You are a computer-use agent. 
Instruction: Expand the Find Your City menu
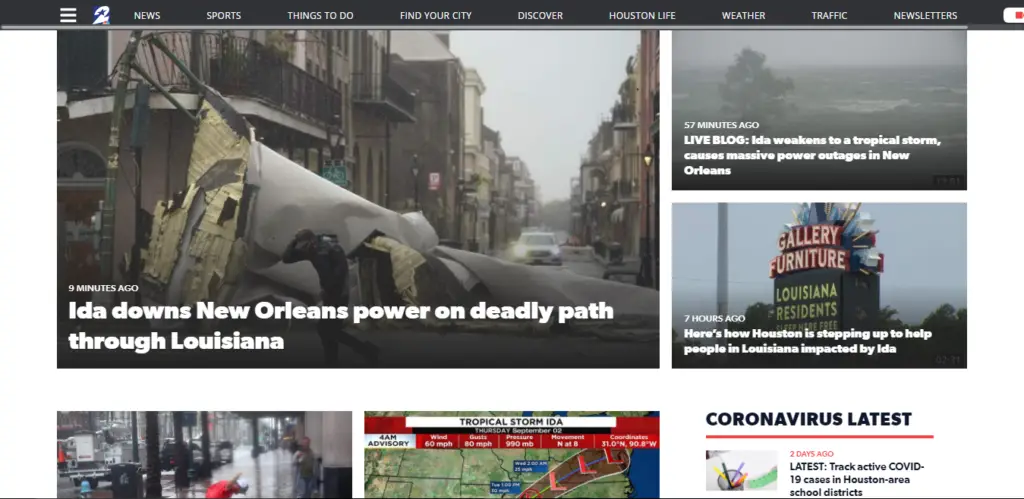click(435, 16)
